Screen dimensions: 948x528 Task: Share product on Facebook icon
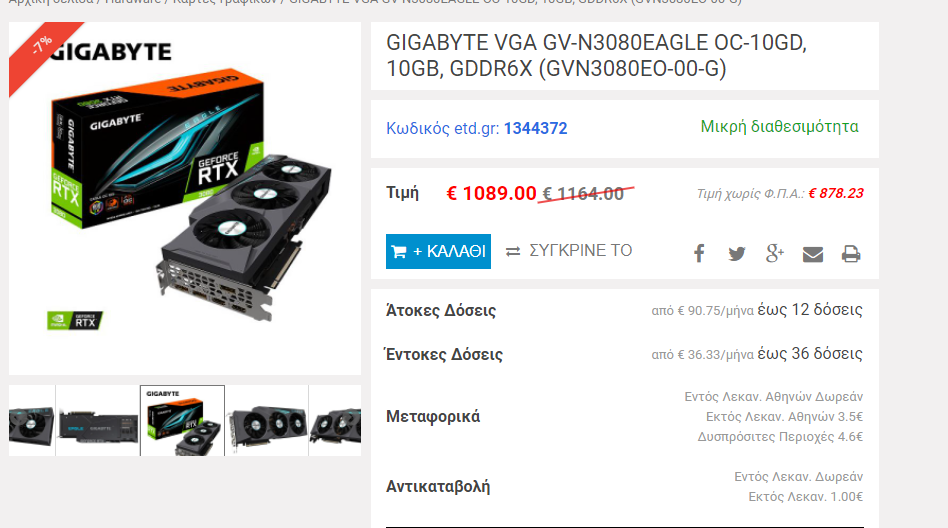pyautogui.click(x=699, y=253)
